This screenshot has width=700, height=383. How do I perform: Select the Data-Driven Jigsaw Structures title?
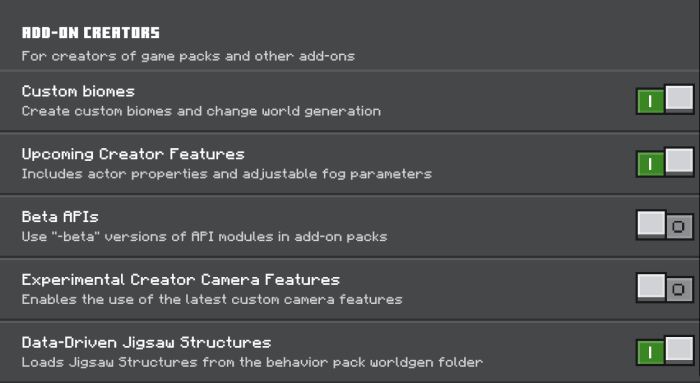pos(146,343)
